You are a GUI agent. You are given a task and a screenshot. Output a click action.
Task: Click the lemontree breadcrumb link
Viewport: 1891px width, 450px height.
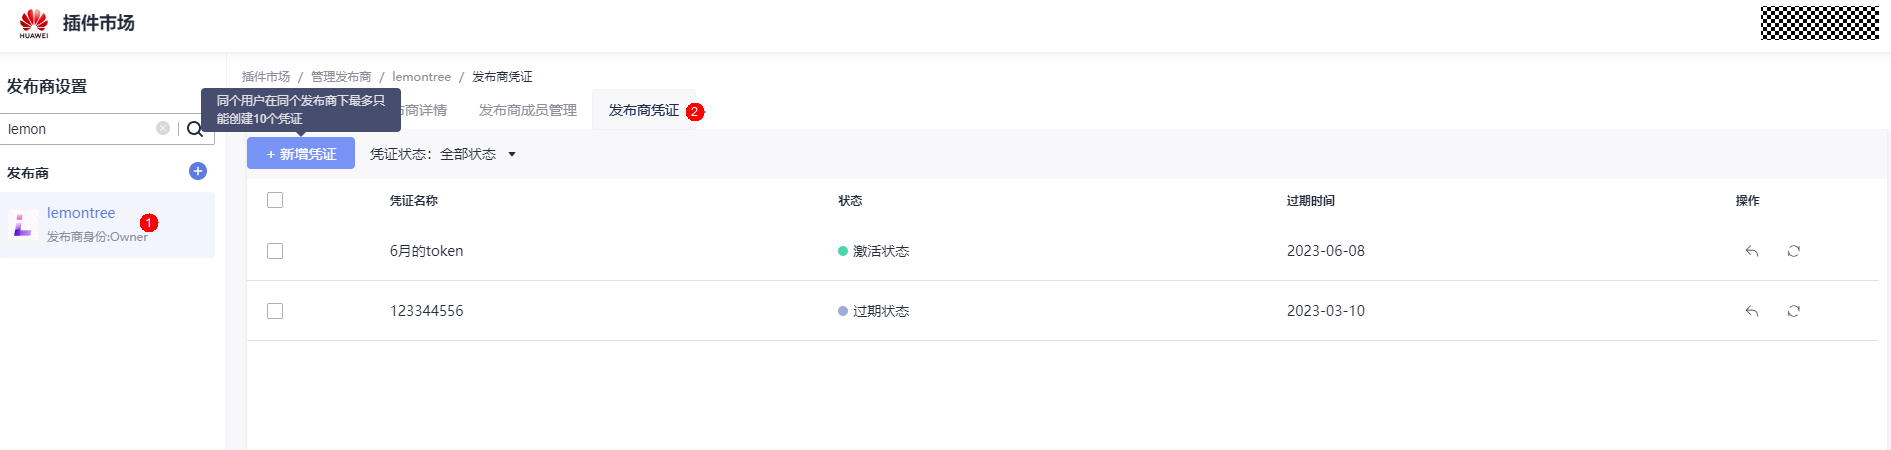tap(421, 77)
